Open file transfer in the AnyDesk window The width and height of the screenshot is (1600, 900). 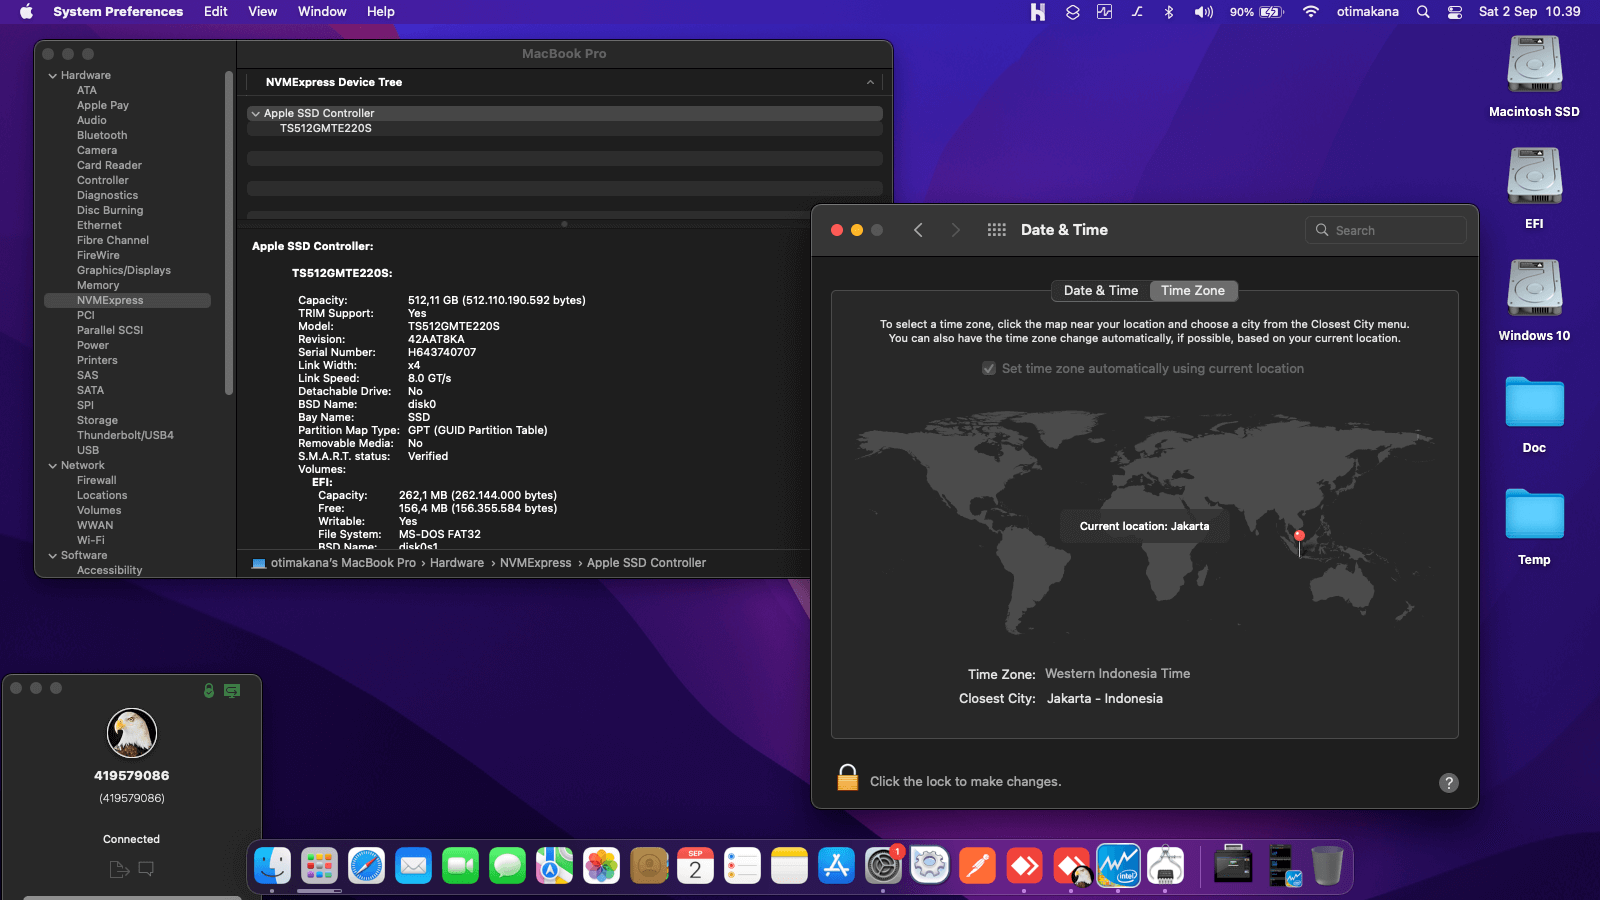point(119,869)
